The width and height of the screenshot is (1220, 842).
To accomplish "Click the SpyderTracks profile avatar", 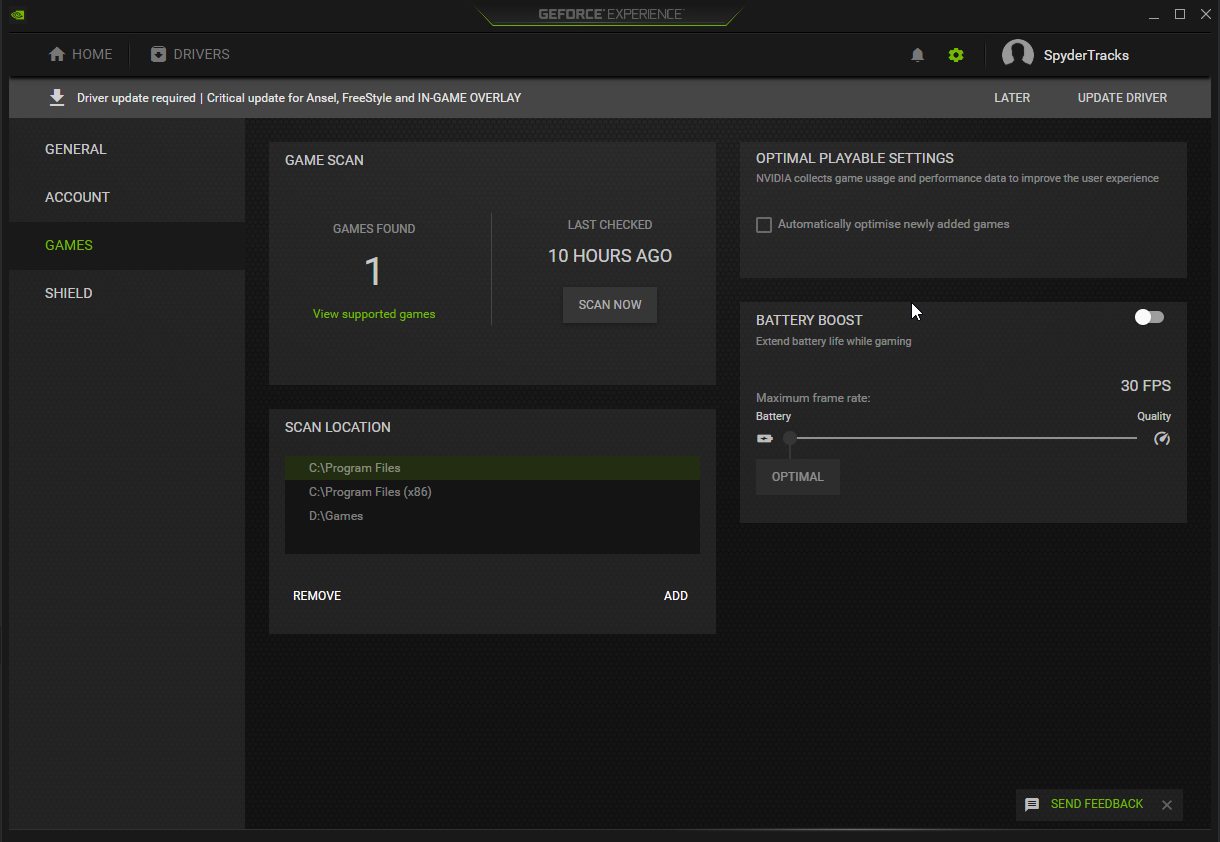I will 1018,55.
